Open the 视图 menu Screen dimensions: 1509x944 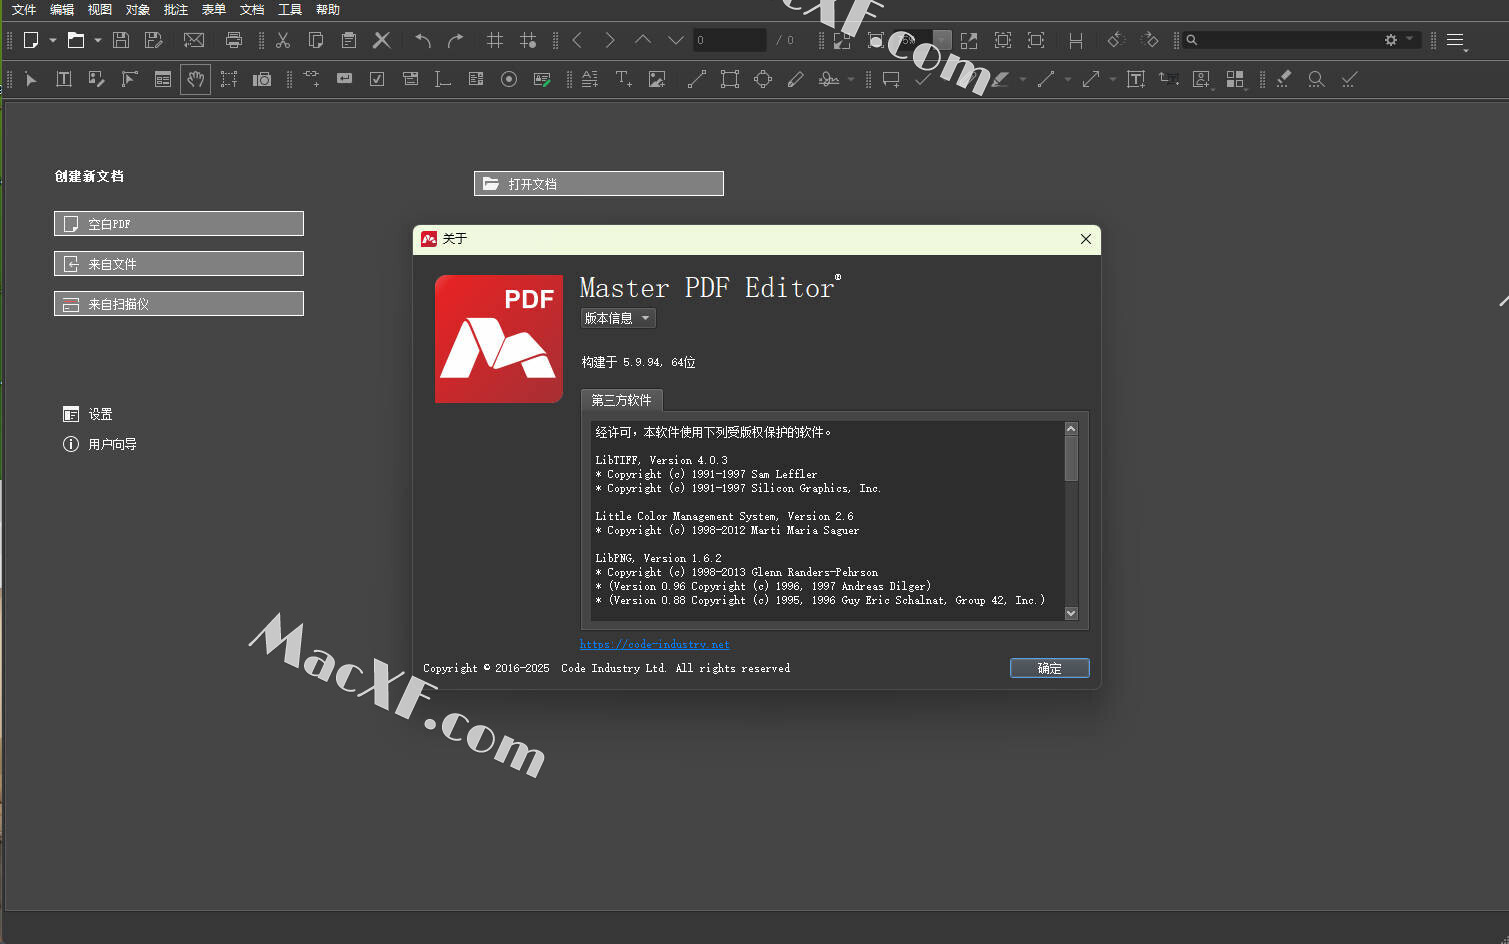(x=100, y=9)
